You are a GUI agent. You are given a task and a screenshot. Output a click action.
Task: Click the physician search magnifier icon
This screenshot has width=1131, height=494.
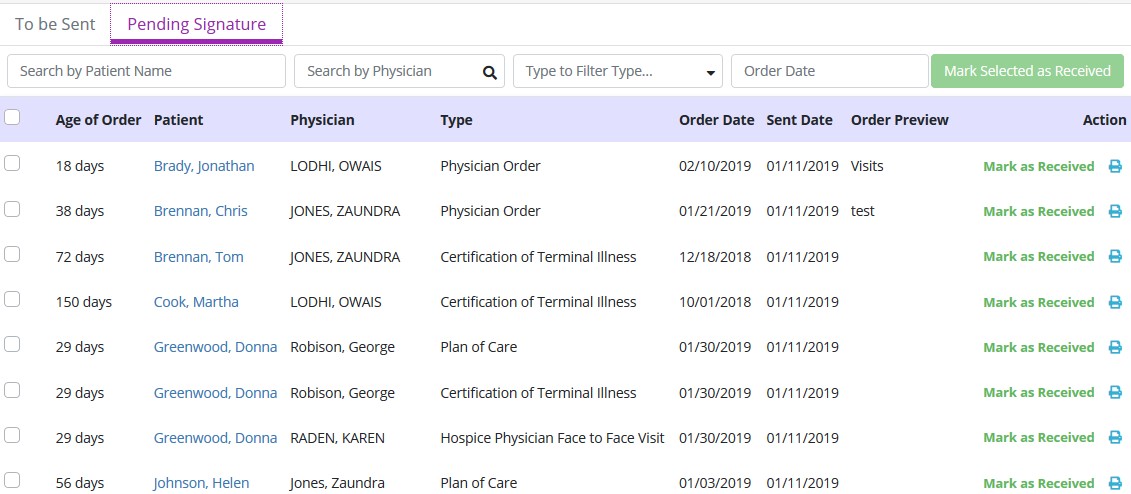[x=489, y=72]
